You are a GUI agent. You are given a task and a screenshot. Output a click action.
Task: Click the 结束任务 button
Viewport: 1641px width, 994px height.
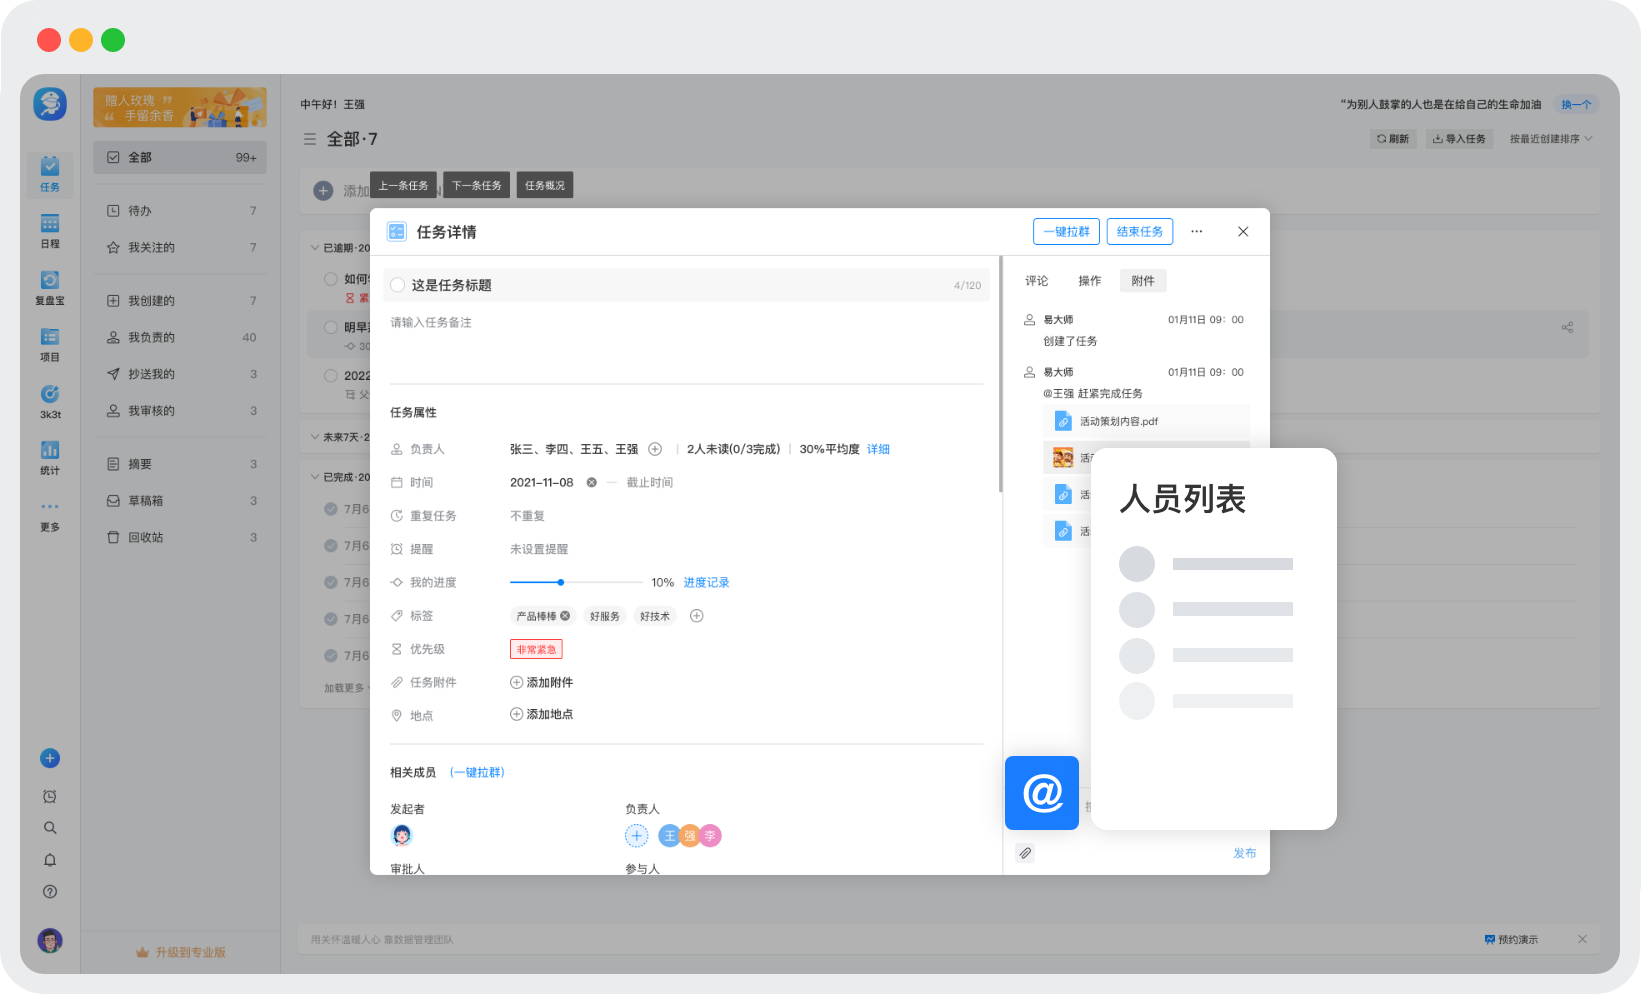pyautogui.click(x=1139, y=232)
